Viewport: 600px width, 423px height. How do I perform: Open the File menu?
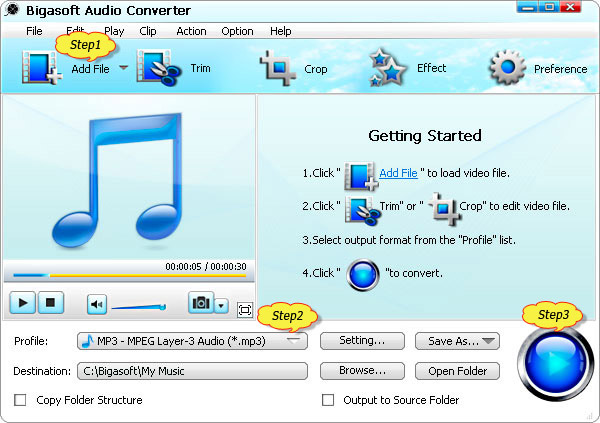(34, 31)
